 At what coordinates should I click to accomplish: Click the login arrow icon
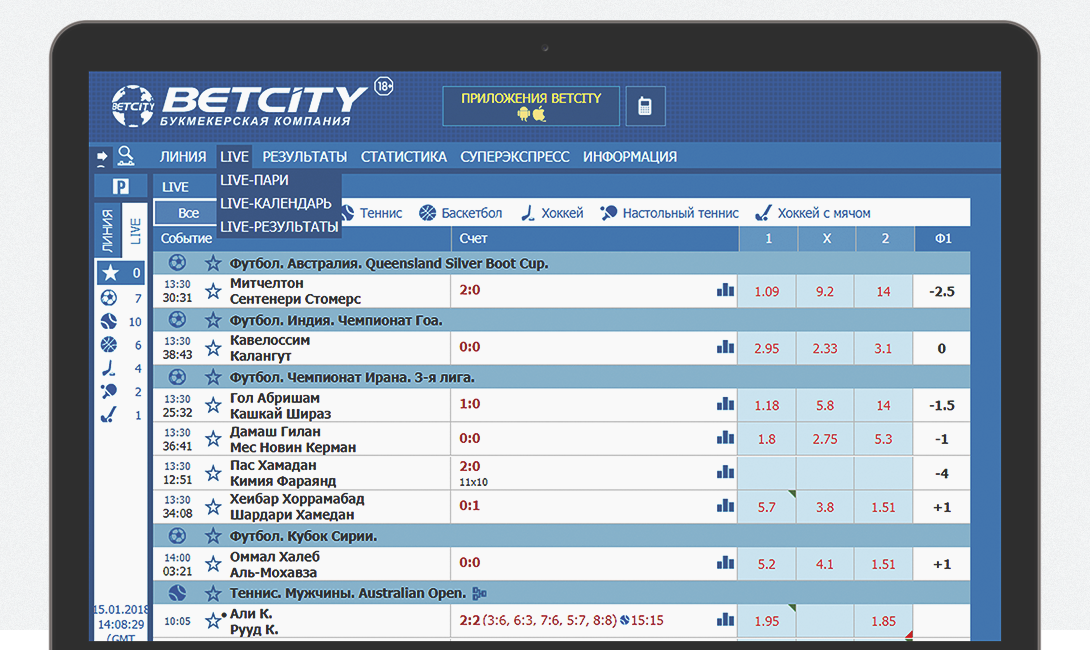[101, 157]
